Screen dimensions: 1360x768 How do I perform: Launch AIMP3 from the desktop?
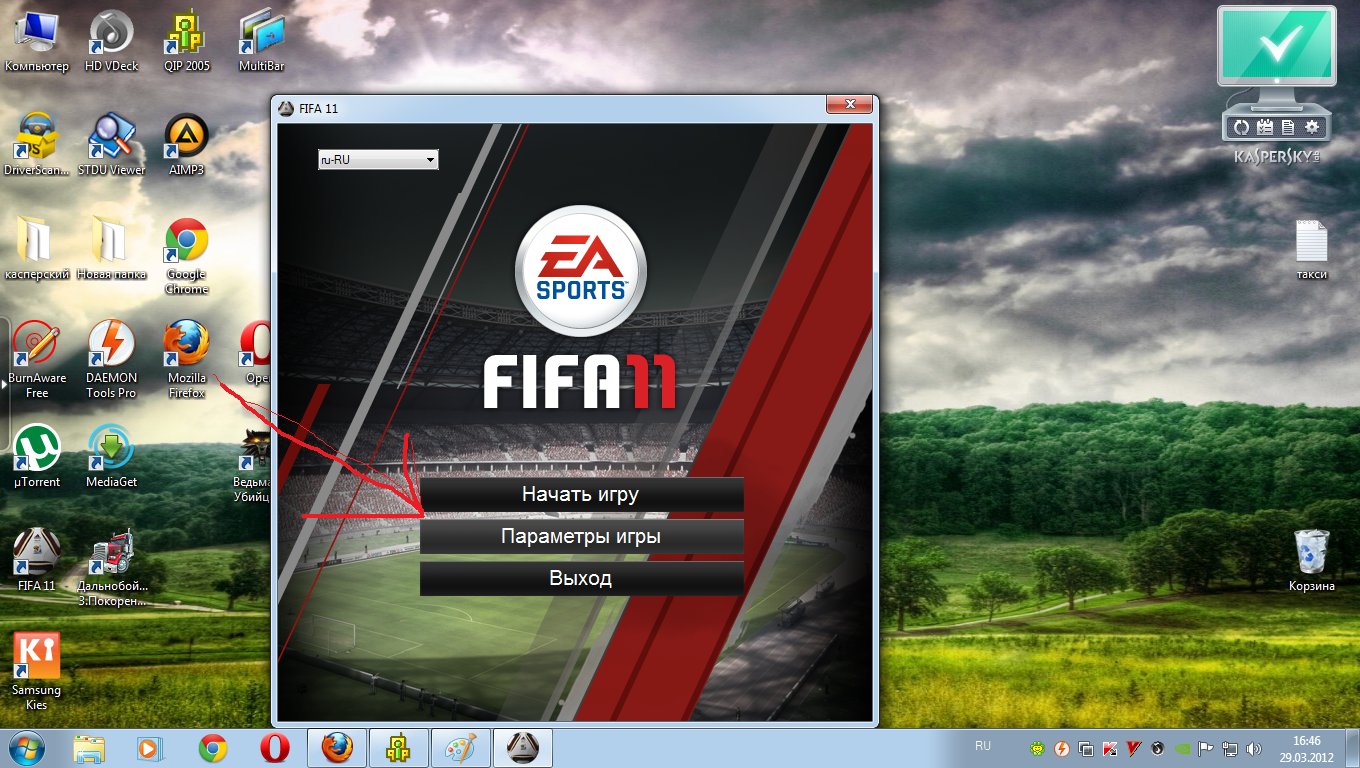pyautogui.click(x=187, y=145)
